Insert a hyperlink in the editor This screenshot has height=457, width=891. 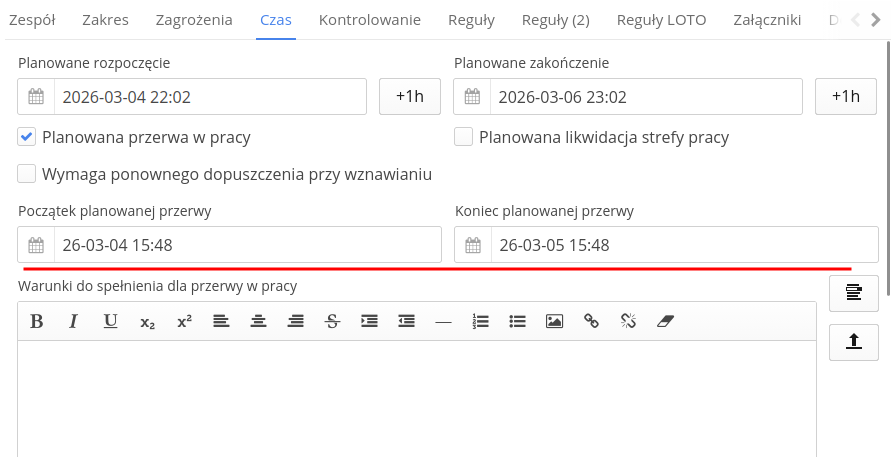591,321
